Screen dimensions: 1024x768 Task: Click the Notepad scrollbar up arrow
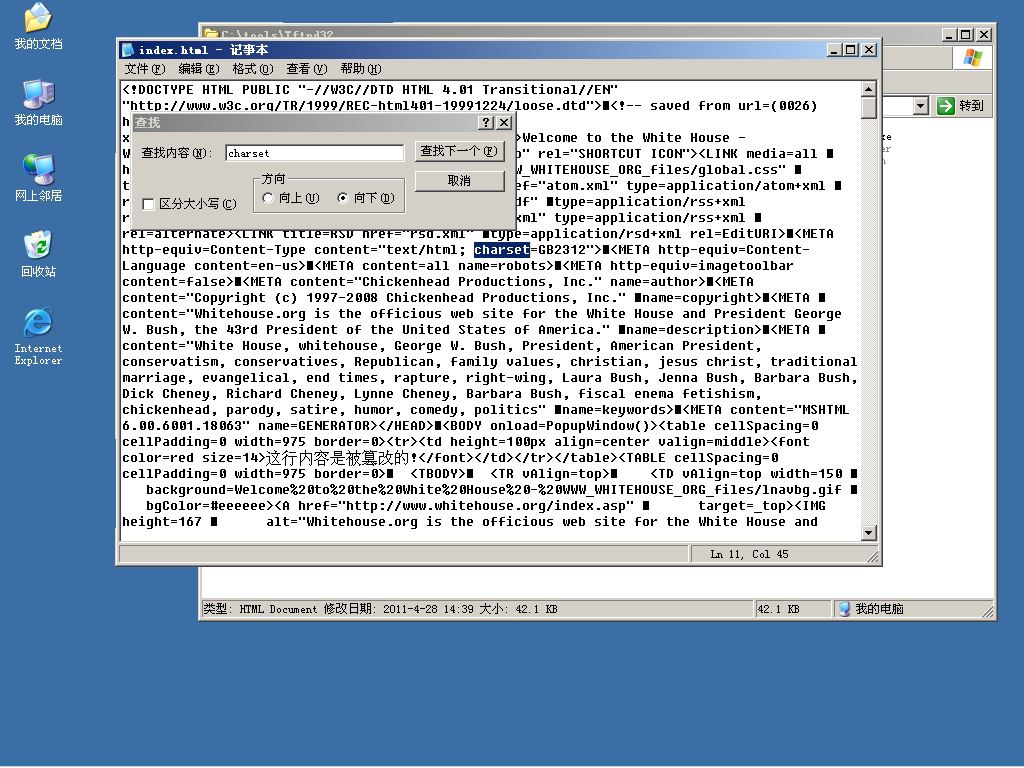point(869,89)
